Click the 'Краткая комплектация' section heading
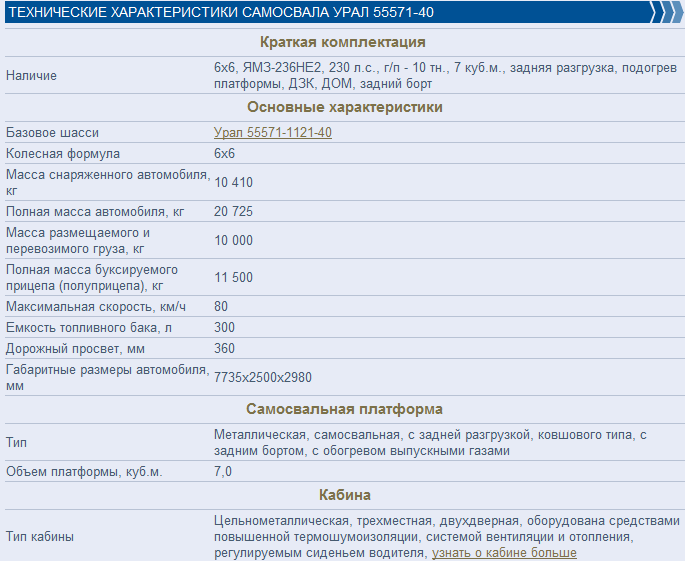The image size is (685, 561). click(342, 42)
